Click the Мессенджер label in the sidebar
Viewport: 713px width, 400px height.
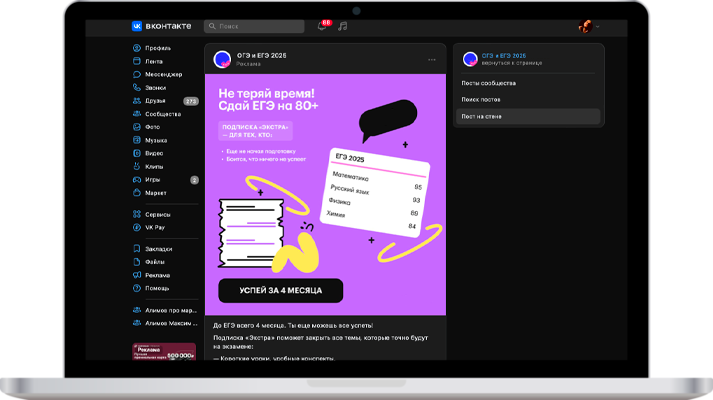pos(164,74)
